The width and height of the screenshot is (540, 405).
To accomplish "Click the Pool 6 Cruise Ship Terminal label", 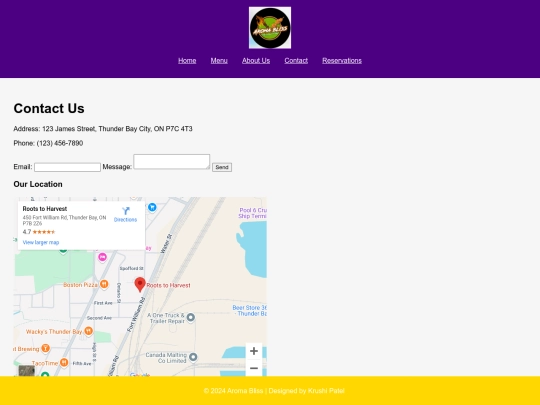I will pos(252,213).
